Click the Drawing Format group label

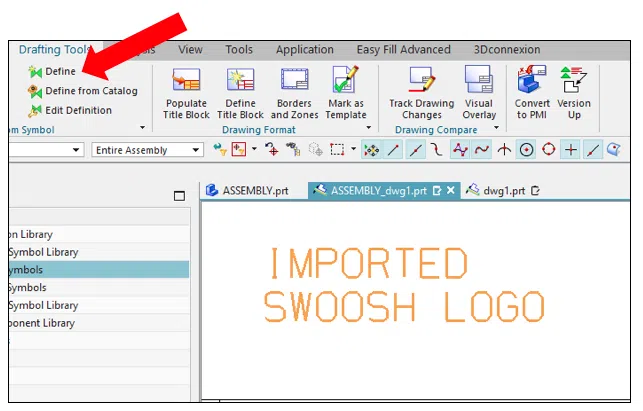258,130
